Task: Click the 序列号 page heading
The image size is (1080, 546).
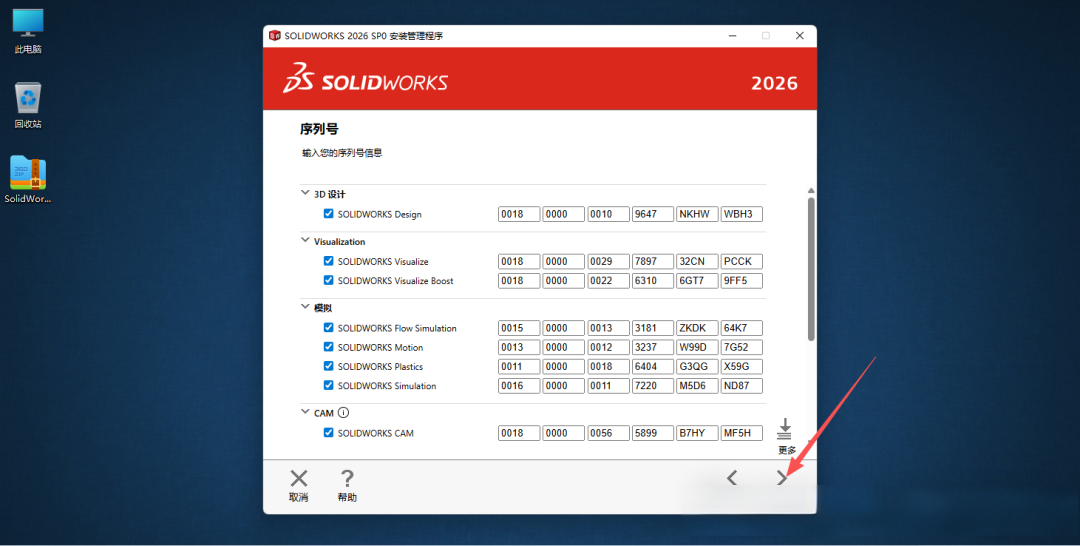Action: pyautogui.click(x=319, y=129)
